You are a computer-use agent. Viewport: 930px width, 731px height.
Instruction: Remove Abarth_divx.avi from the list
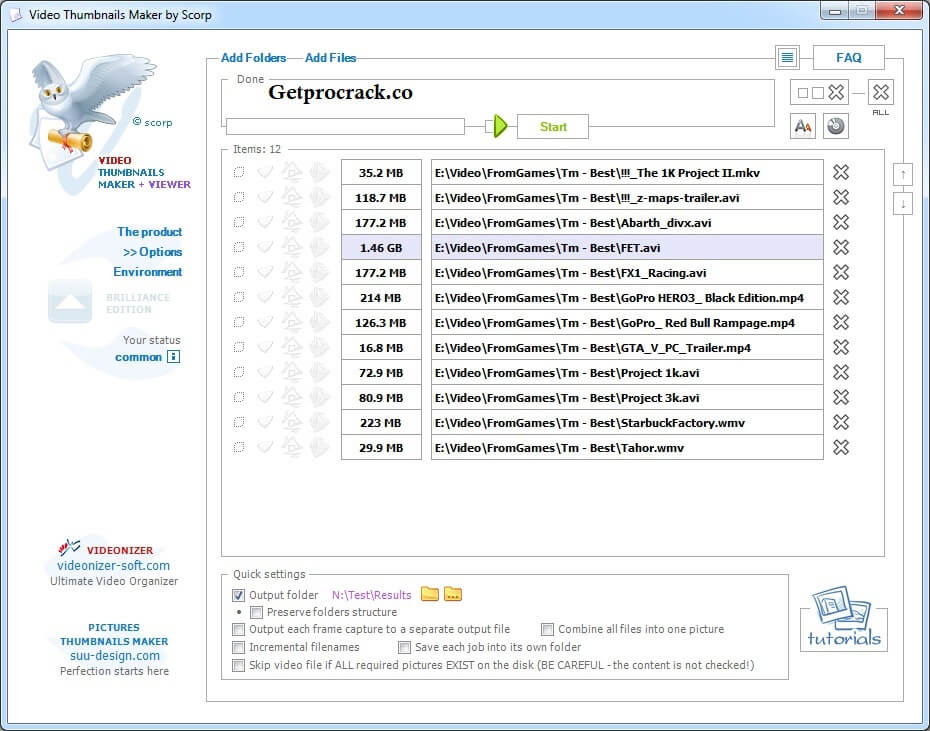pos(840,222)
